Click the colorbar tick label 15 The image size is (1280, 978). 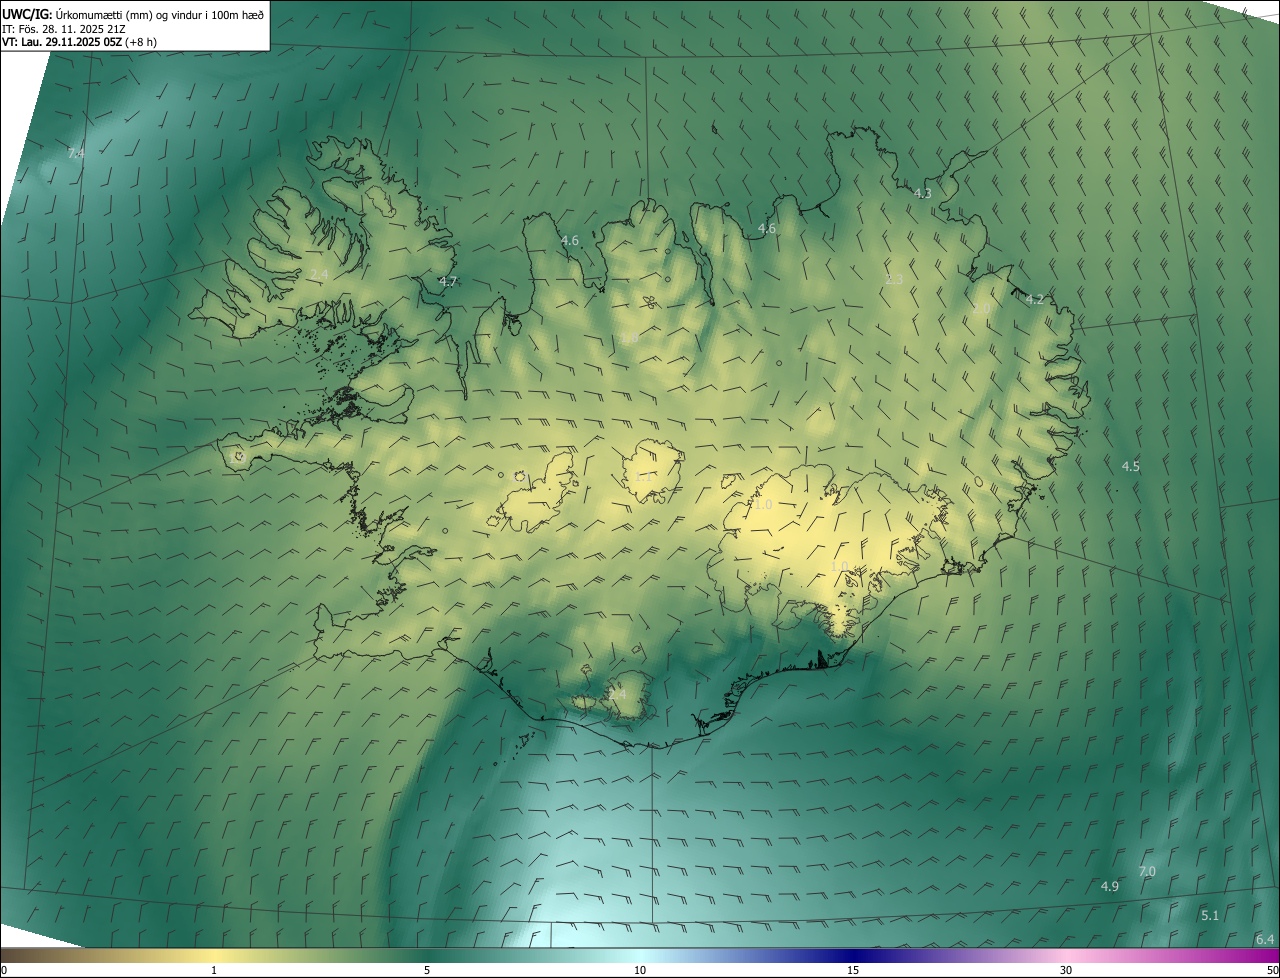[853, 970]
